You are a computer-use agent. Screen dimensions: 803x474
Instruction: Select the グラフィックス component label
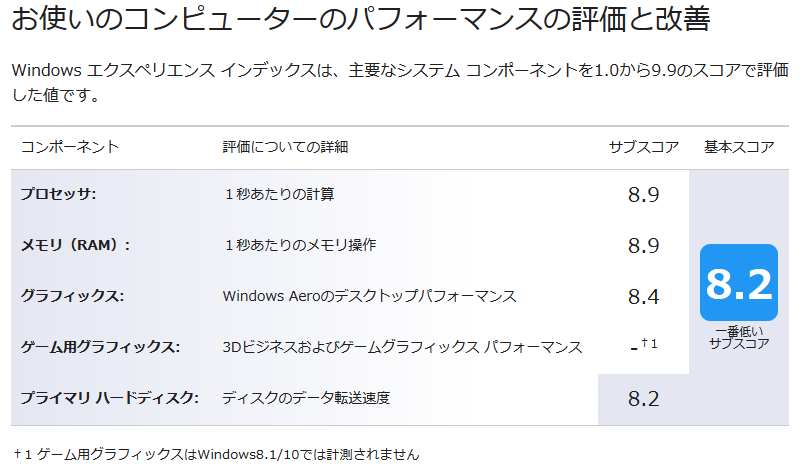(x=72, y=296)
